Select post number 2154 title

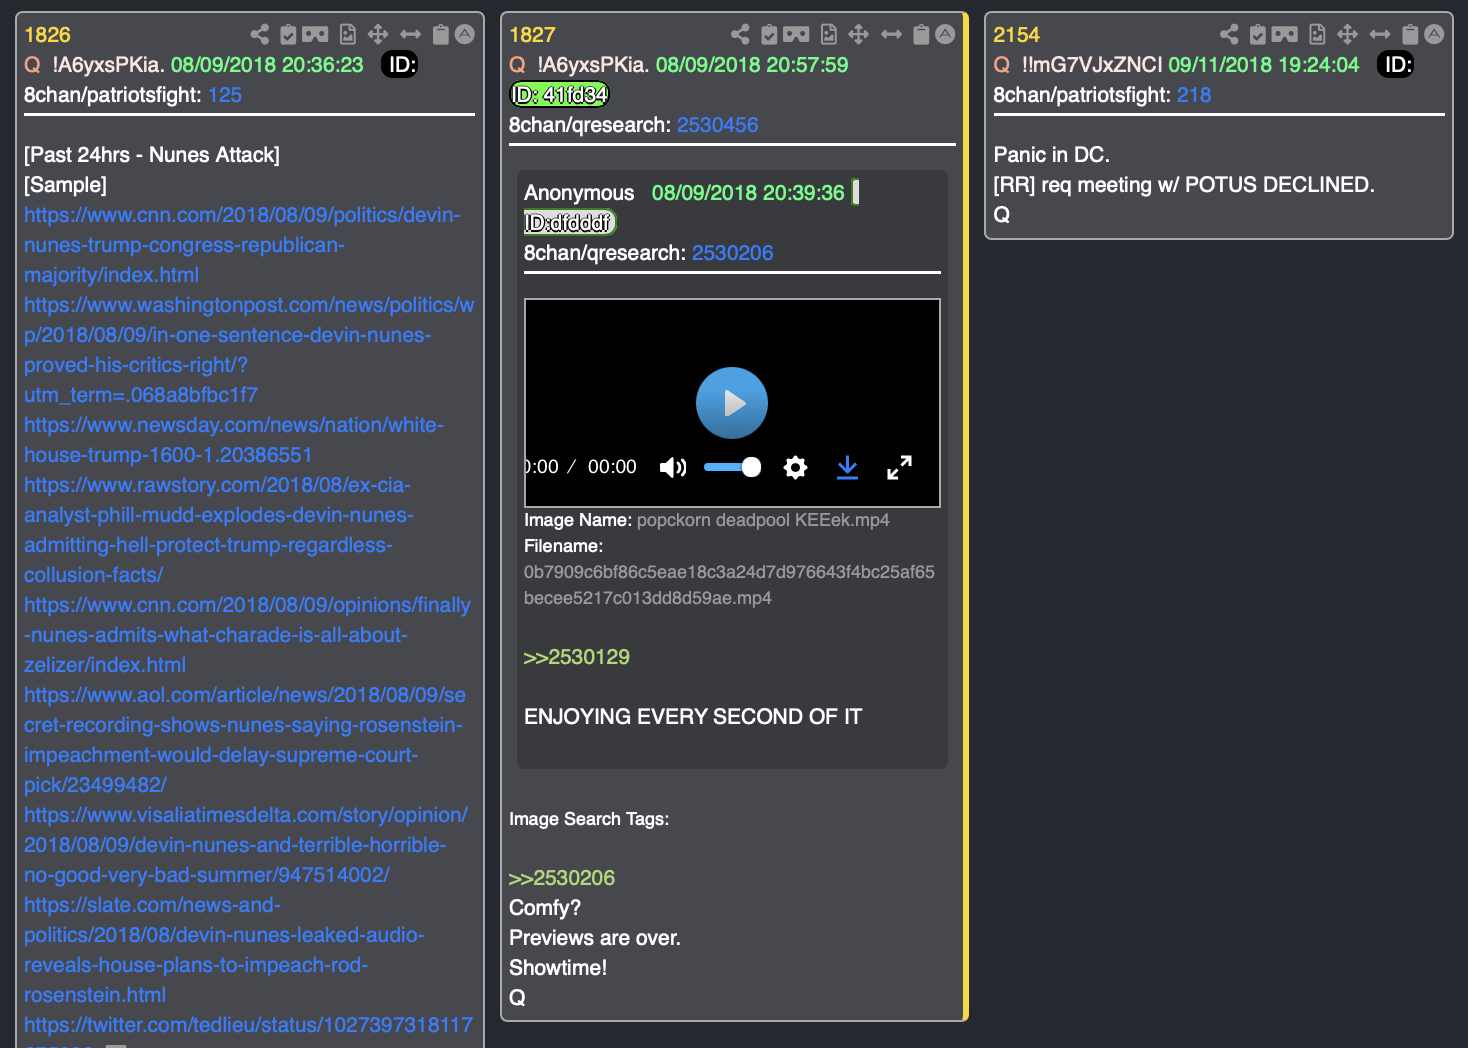tap(1016, 35)
